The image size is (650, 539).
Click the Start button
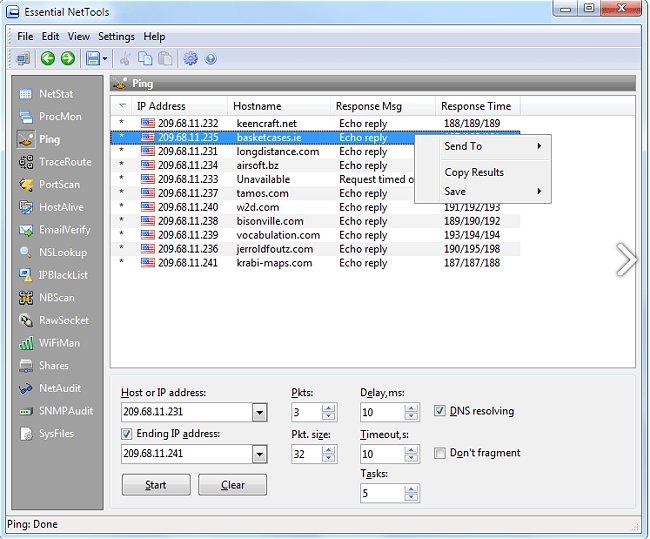point(156,485)
